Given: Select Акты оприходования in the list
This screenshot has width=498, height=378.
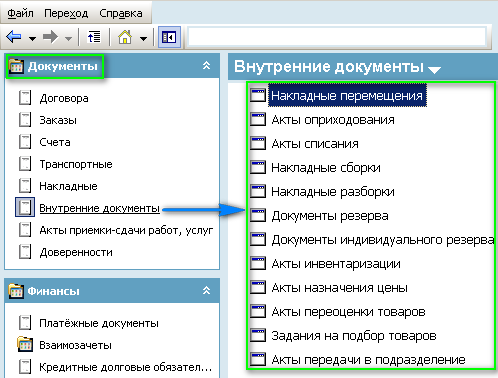Looking at the screenshot, I should click(333, 120).
